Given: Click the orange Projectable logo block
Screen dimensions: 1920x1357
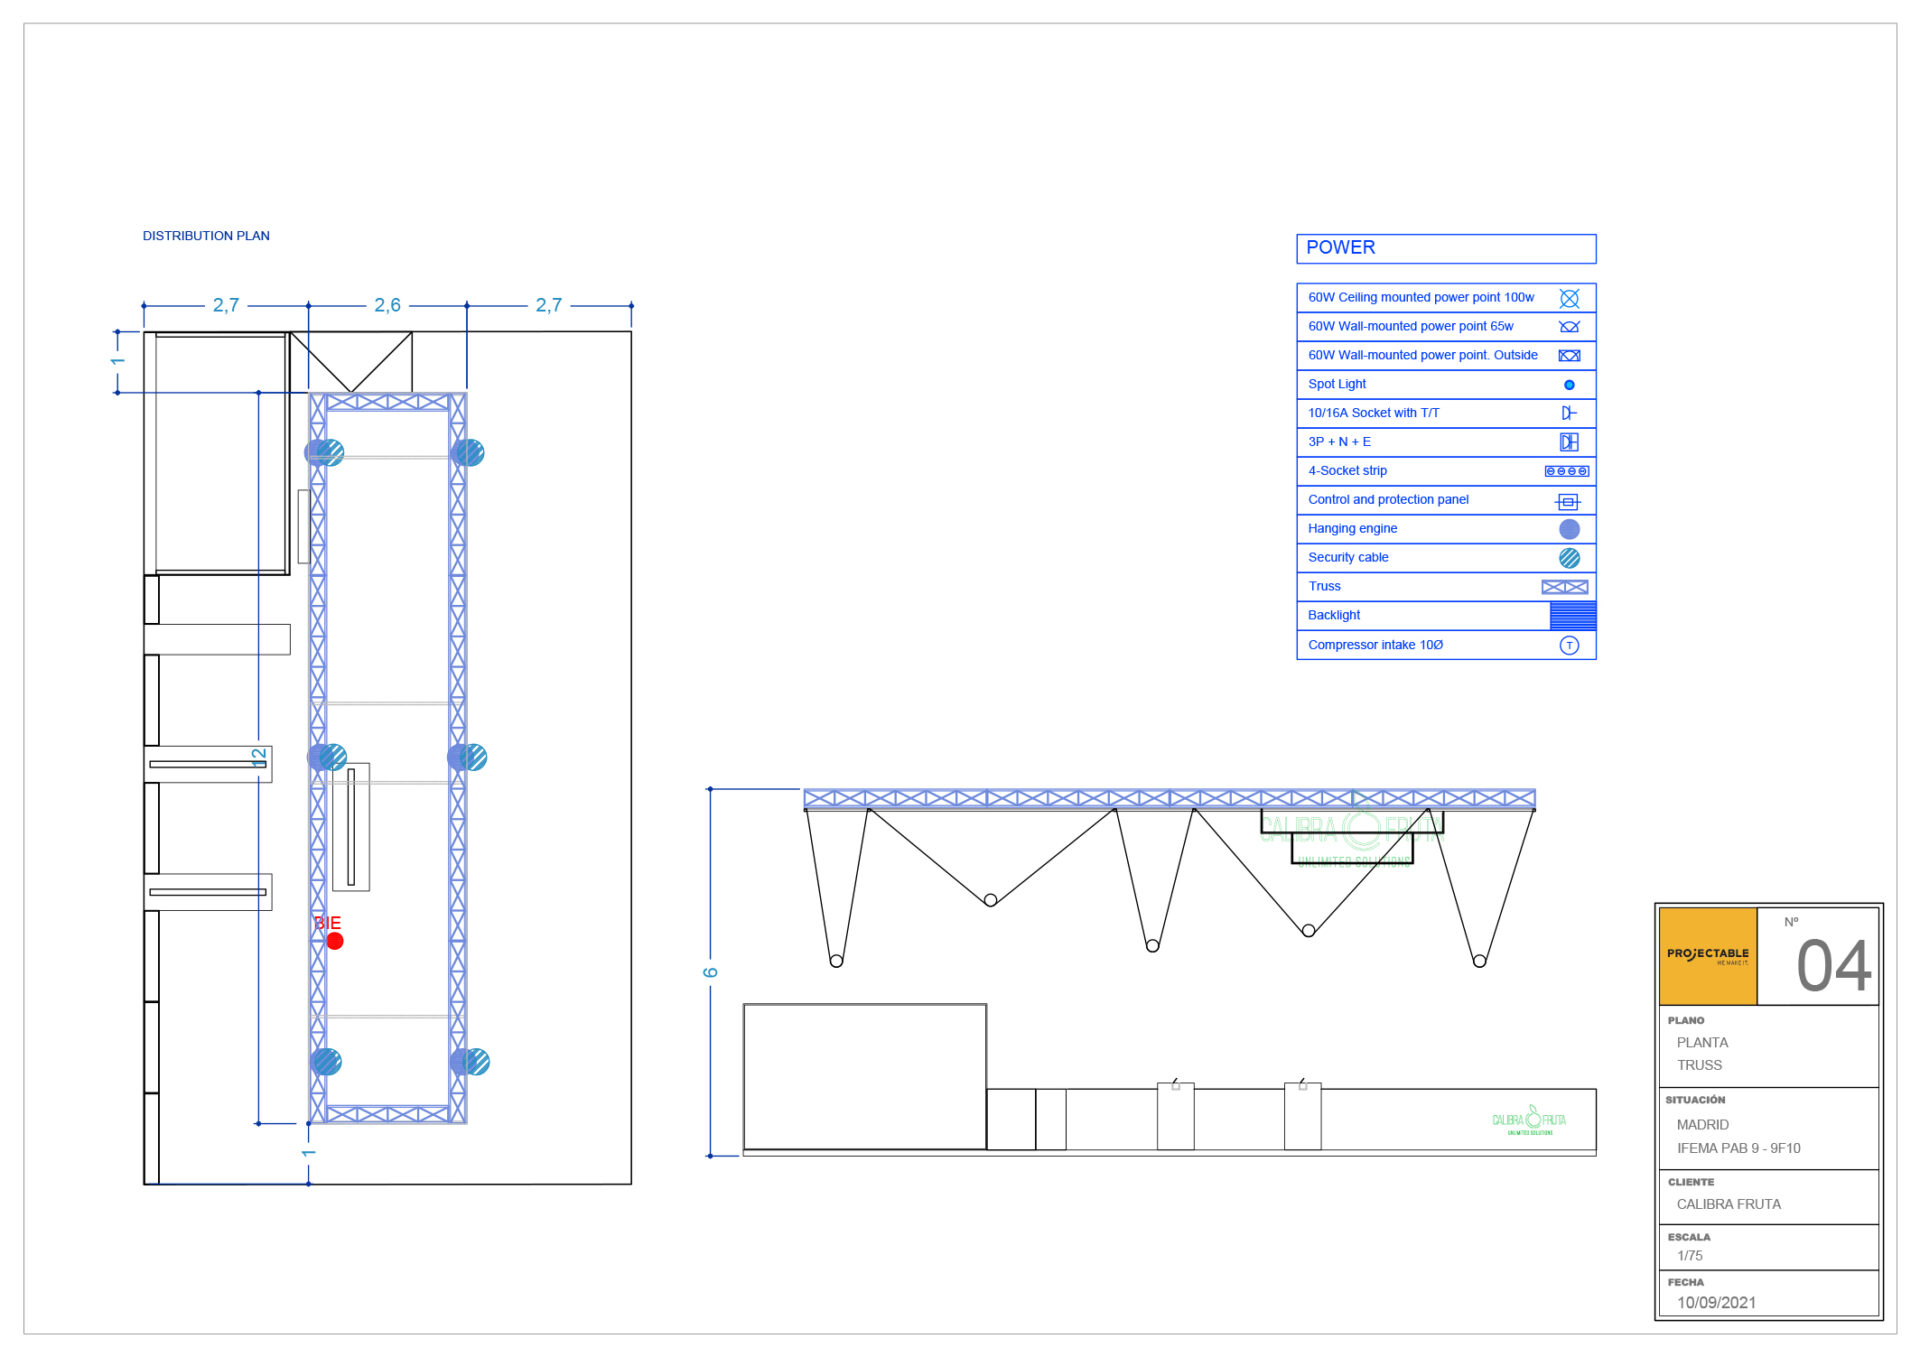Looking at the screenshot, I should click(x=1706, y=956).
